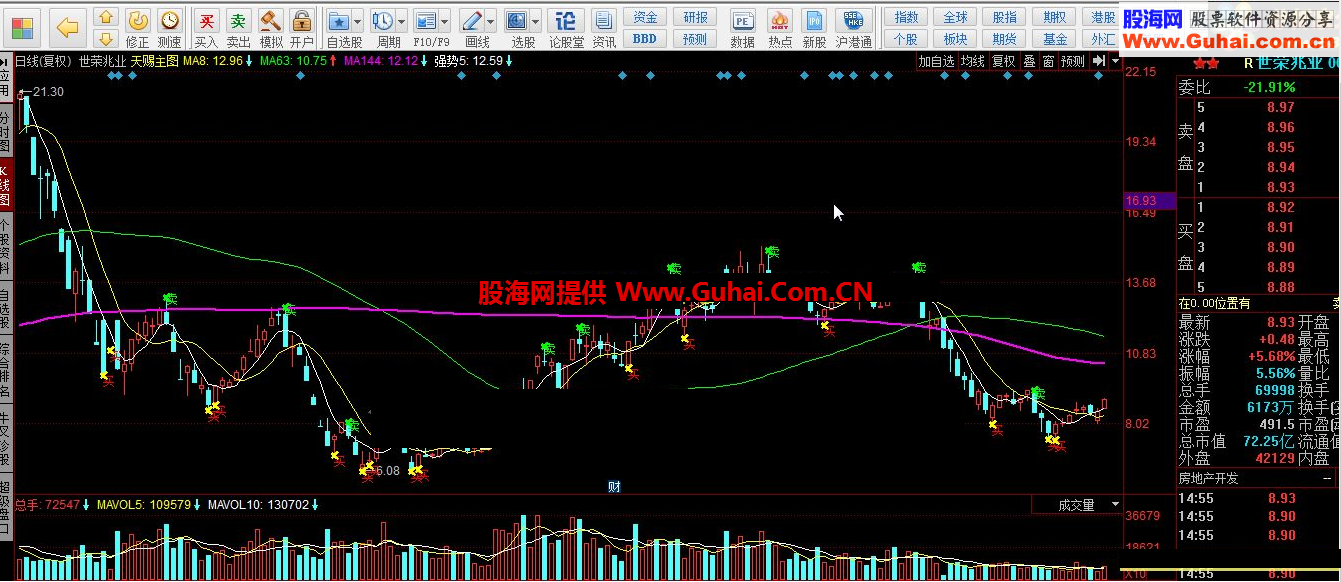Open F10/F9 company info icon

pyautogui.click(x=425, y=21)
